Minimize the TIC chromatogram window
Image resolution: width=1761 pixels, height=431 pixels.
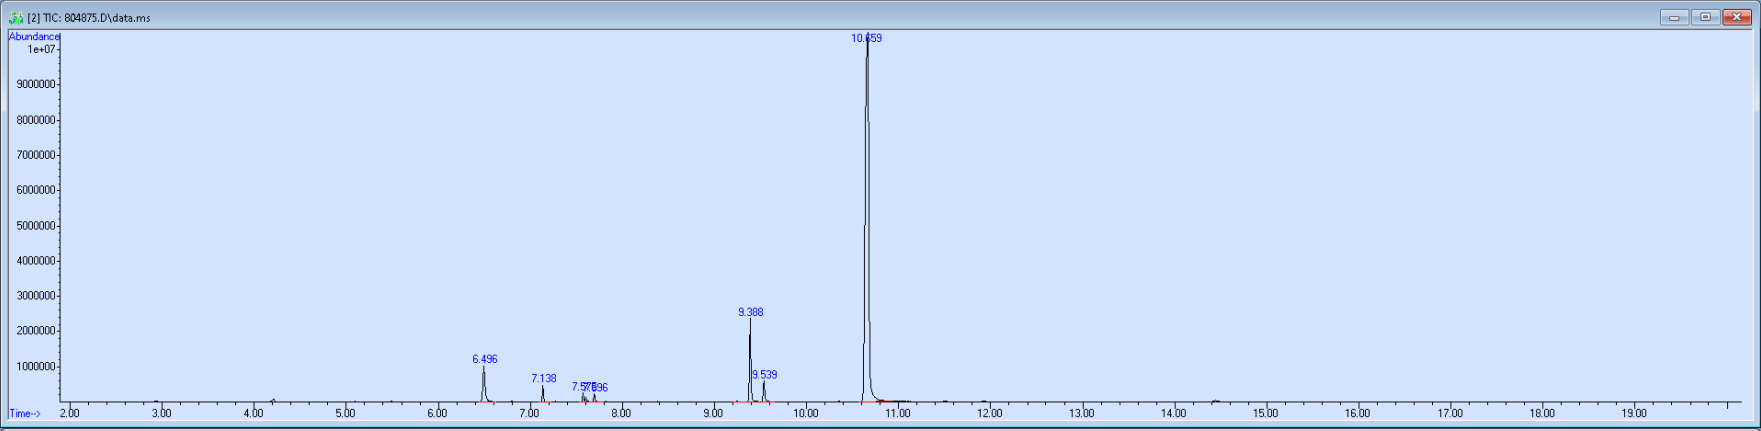pyautogui.click(x=1674, y=17)
